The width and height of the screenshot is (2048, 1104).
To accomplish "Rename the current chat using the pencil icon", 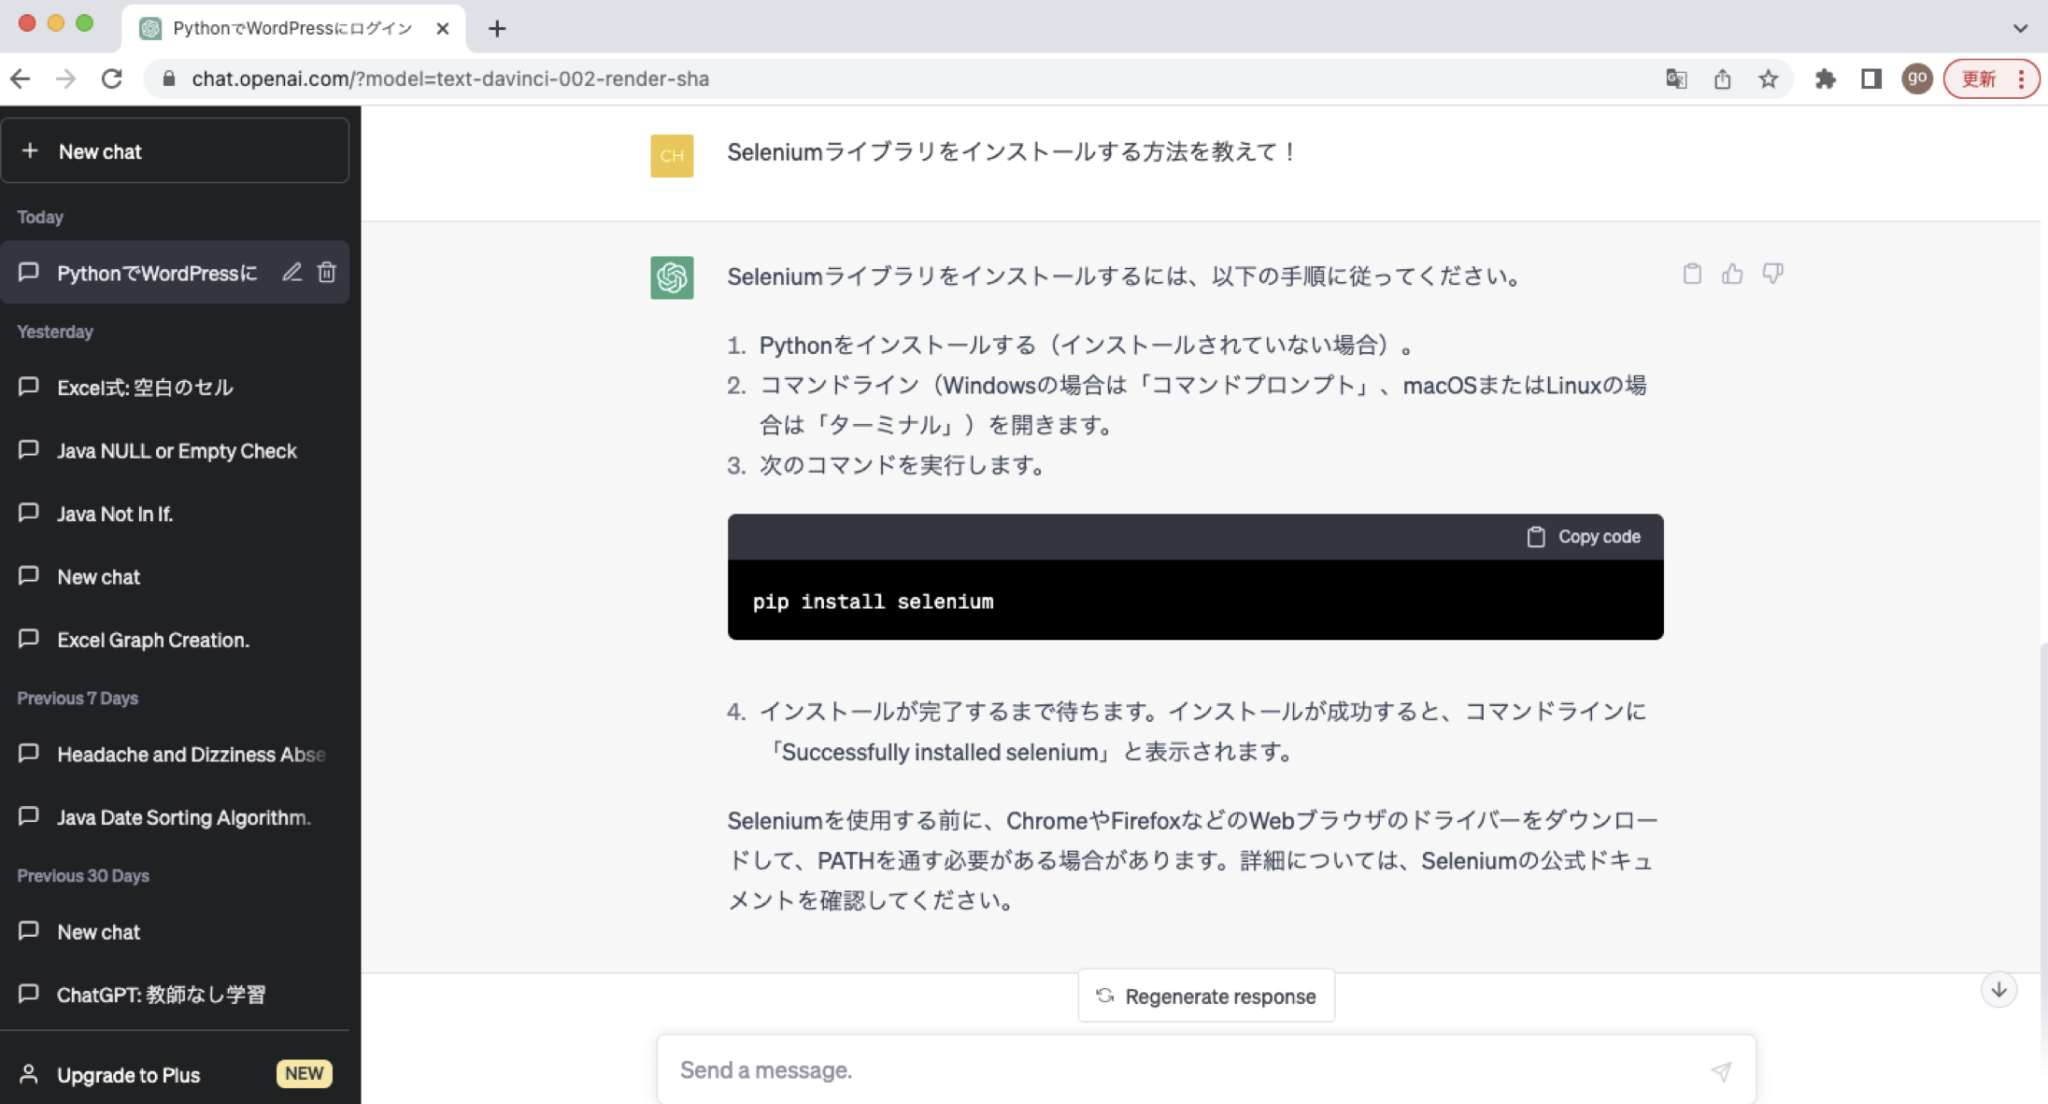I will point(292,272).
